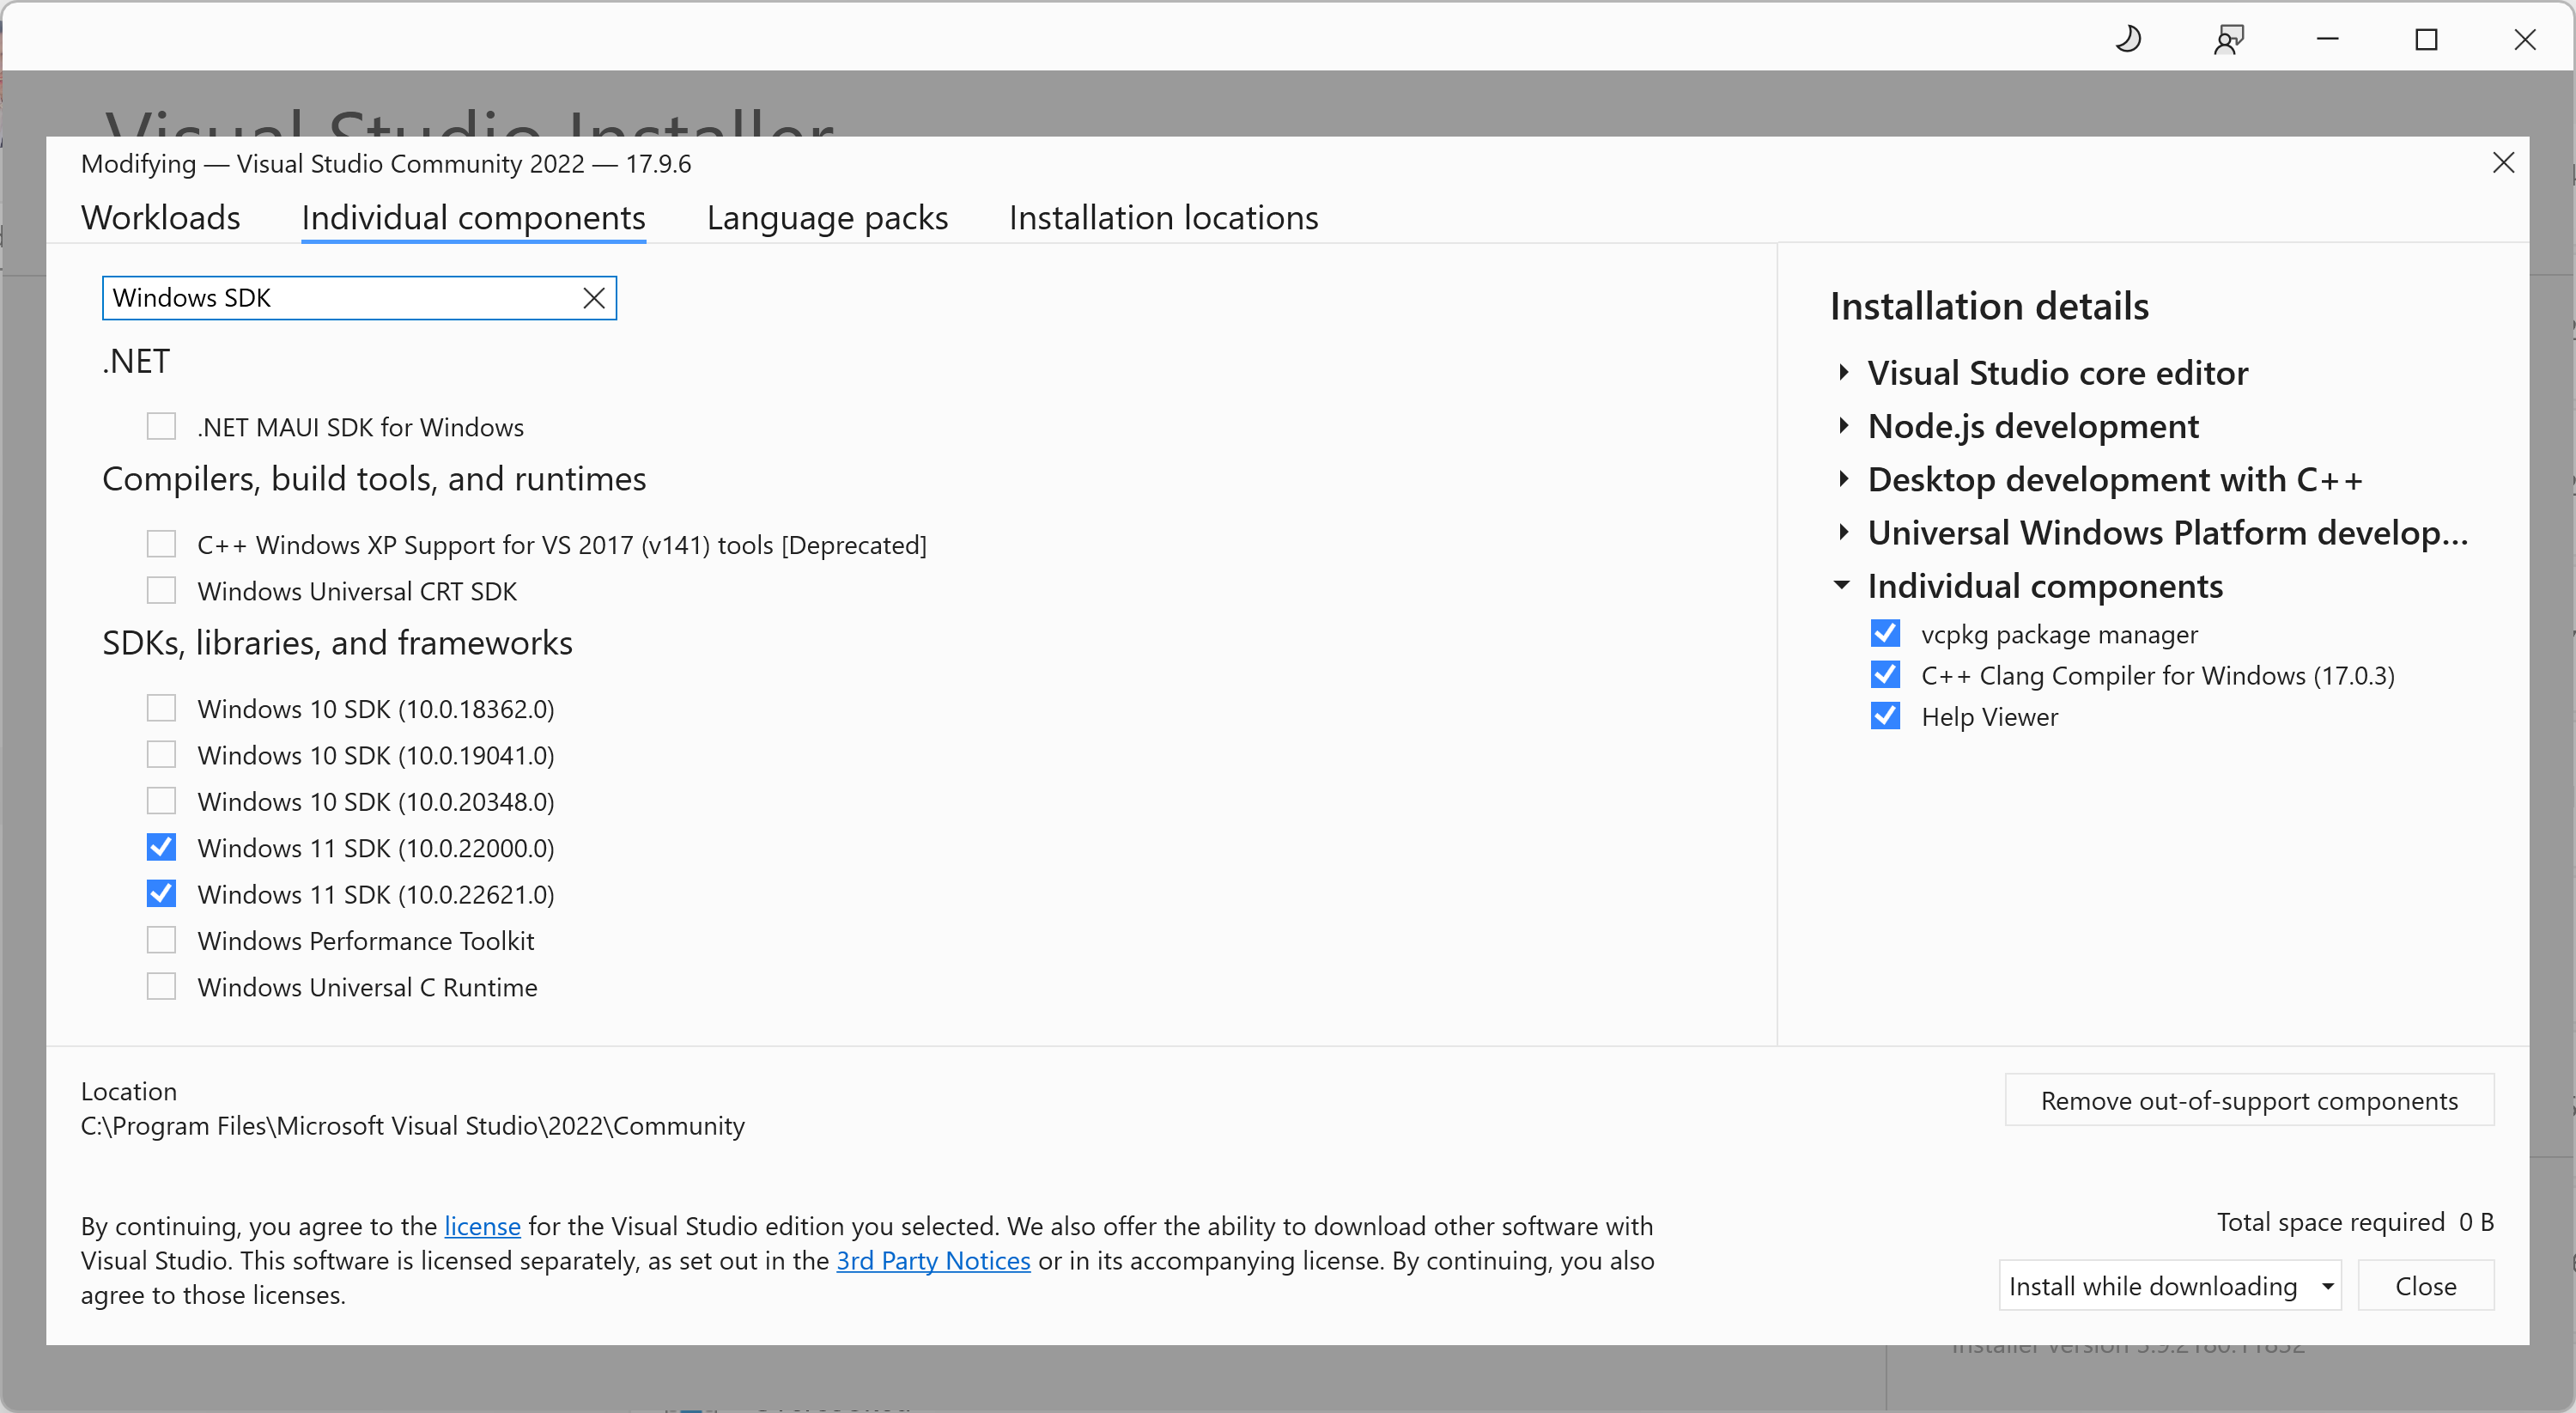Viewport: 2576px width, 1413px height.
Task: Click the .NET category heading
Action: point(136,362)
